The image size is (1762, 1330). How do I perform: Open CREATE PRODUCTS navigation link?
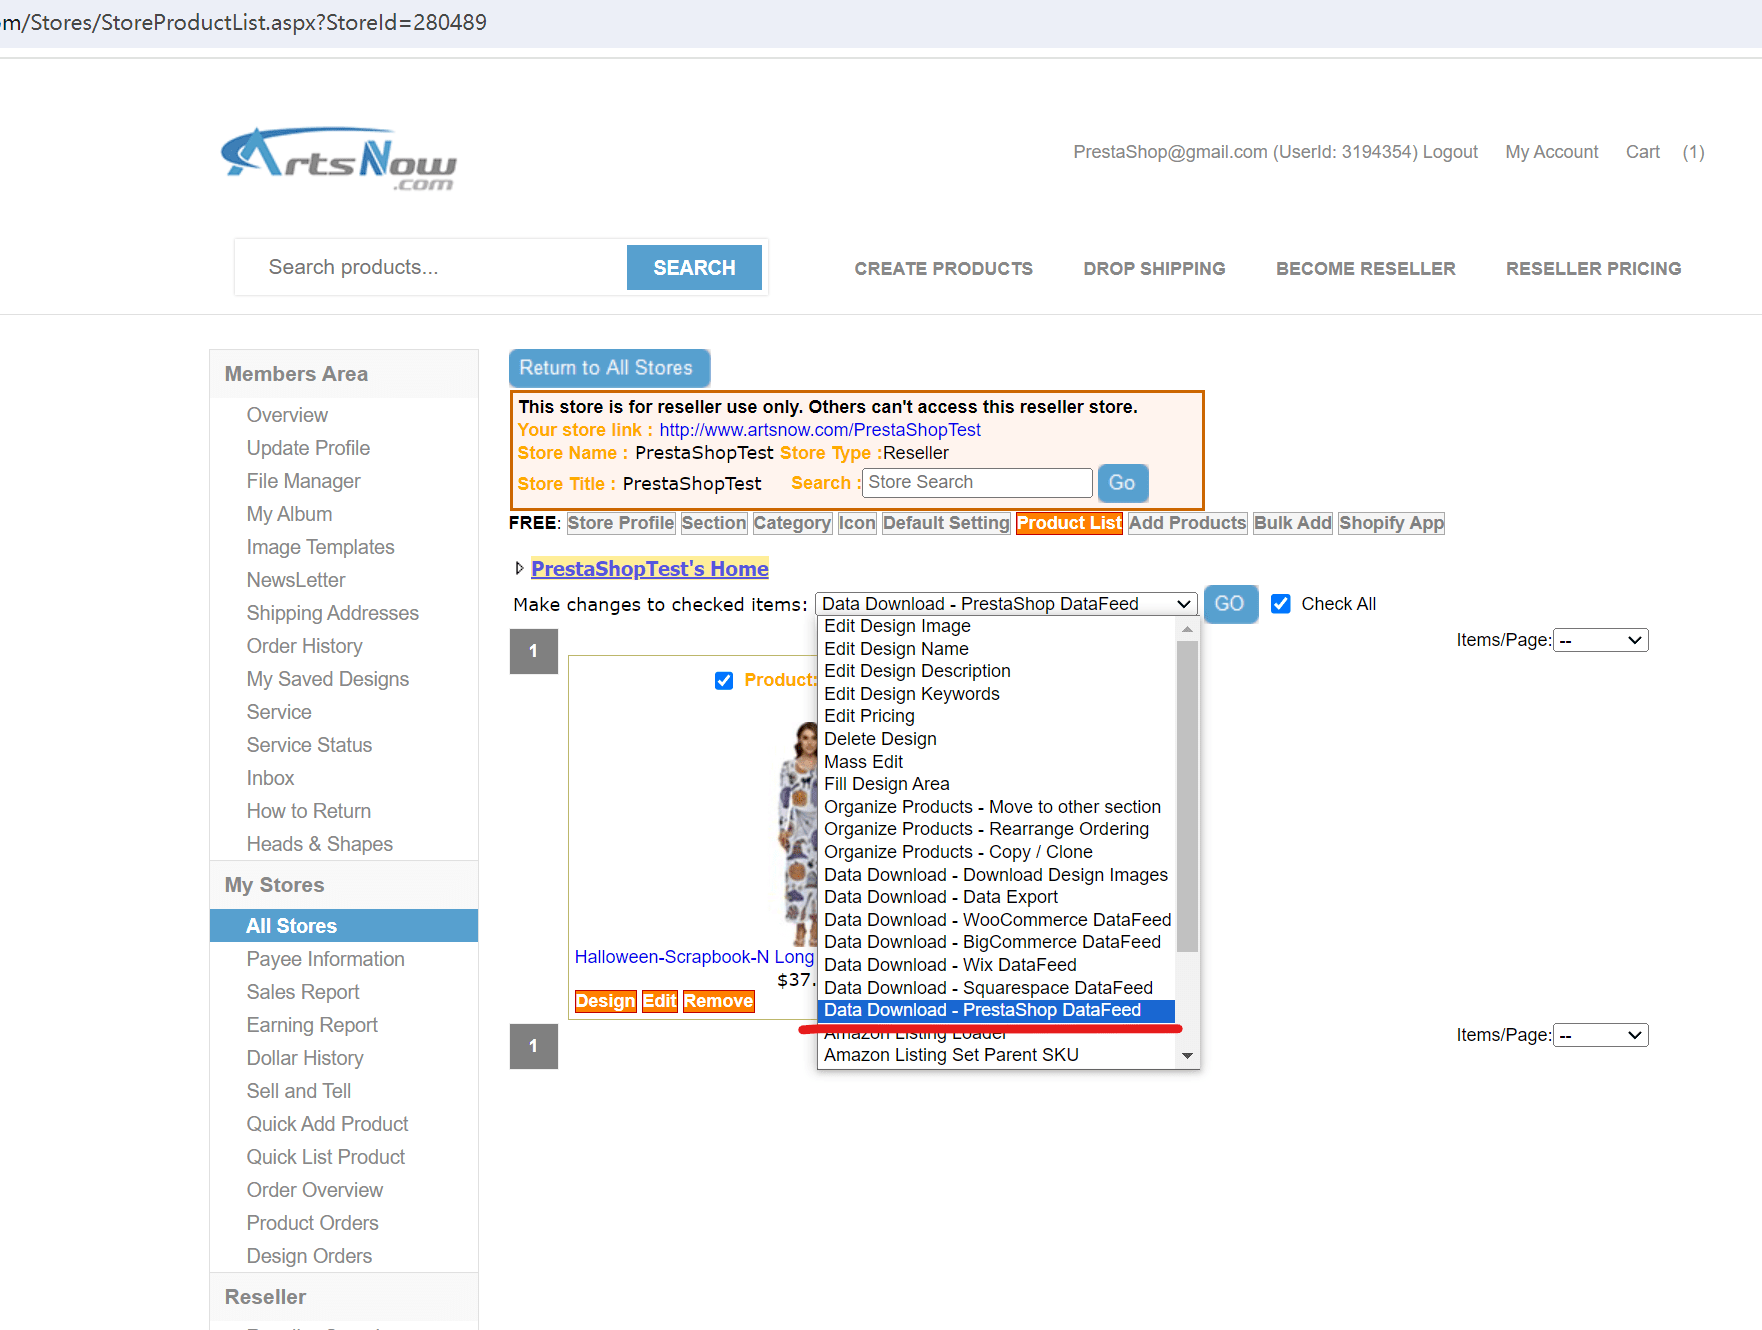pos(943,269)
